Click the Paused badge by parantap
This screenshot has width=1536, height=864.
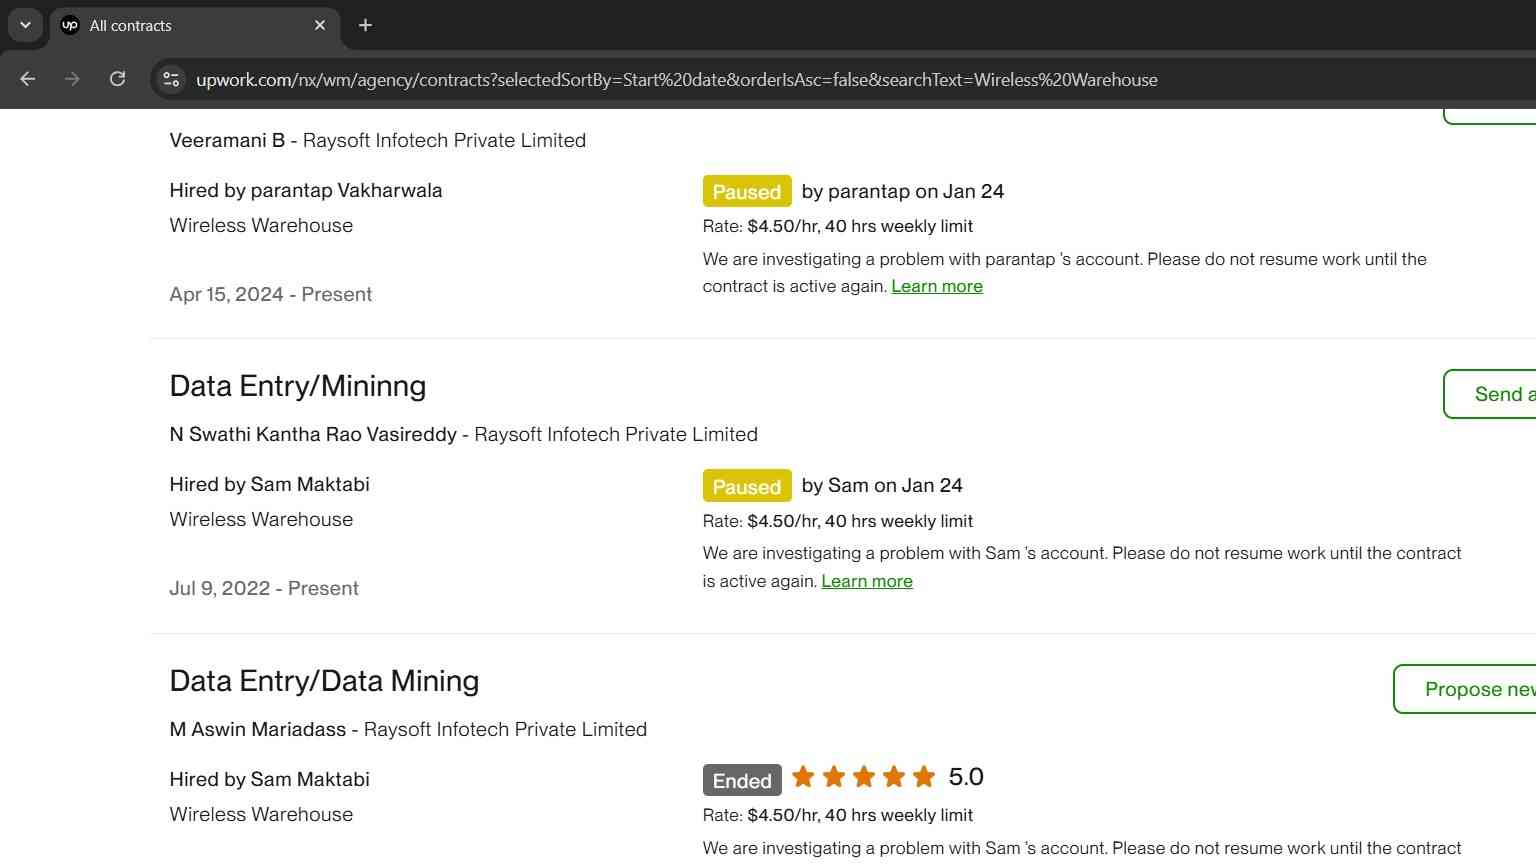coord(747,191)
